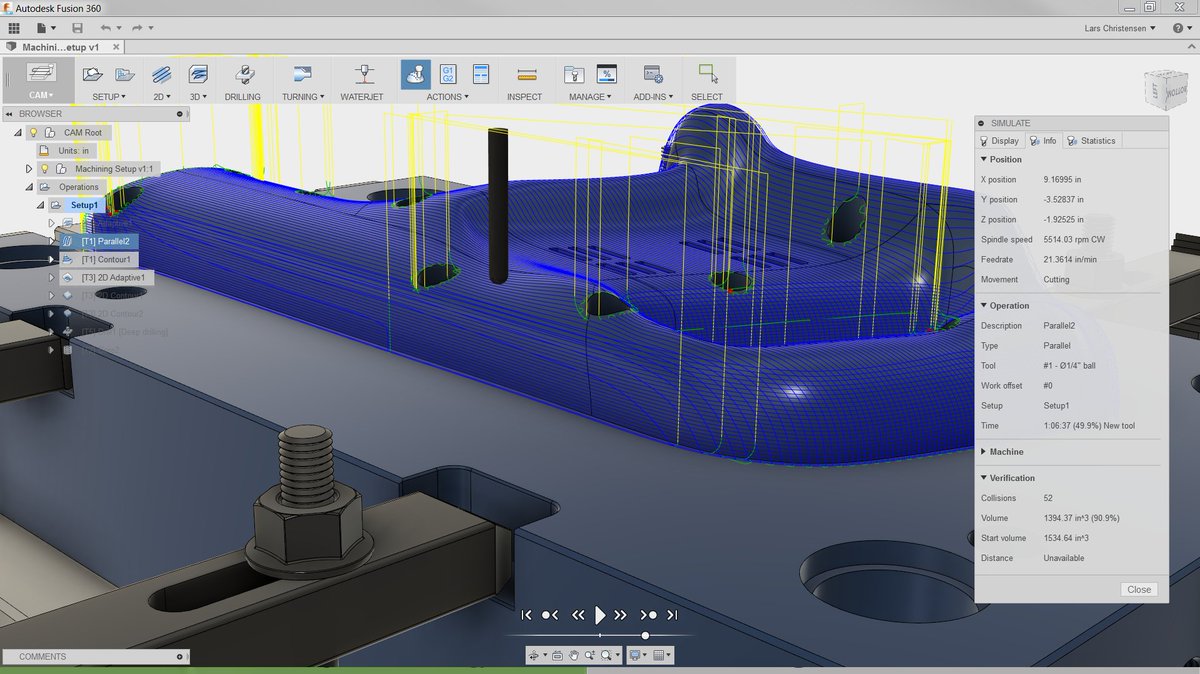The image size is (1200, 674).
Task: Collapse the Setup1 tree node
Action: point(41,205)
